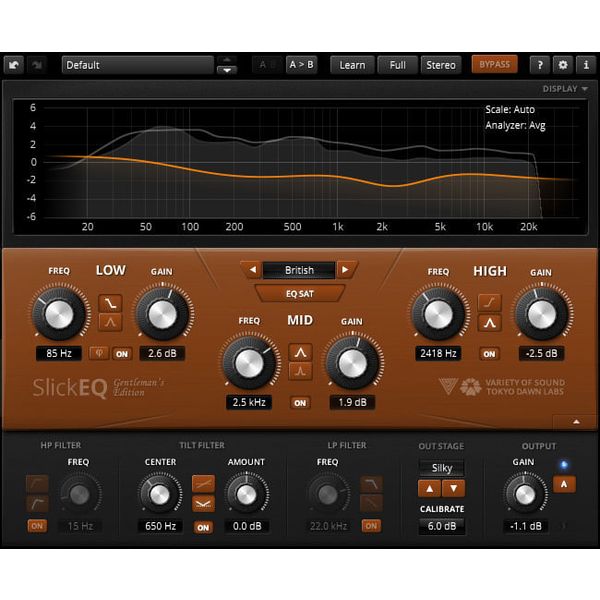
Task: Click the EQ SAT button
Action: click(299, 293)
